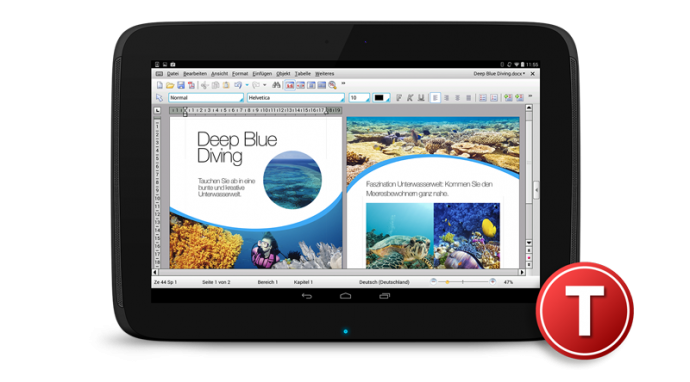This screenshot has height=382, width=690.
Task: Open the Weiteres menu
Action: coord(324,74)
